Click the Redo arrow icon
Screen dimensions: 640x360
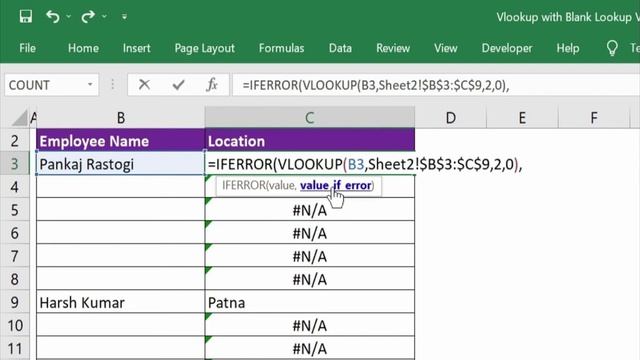coord(87,17)
